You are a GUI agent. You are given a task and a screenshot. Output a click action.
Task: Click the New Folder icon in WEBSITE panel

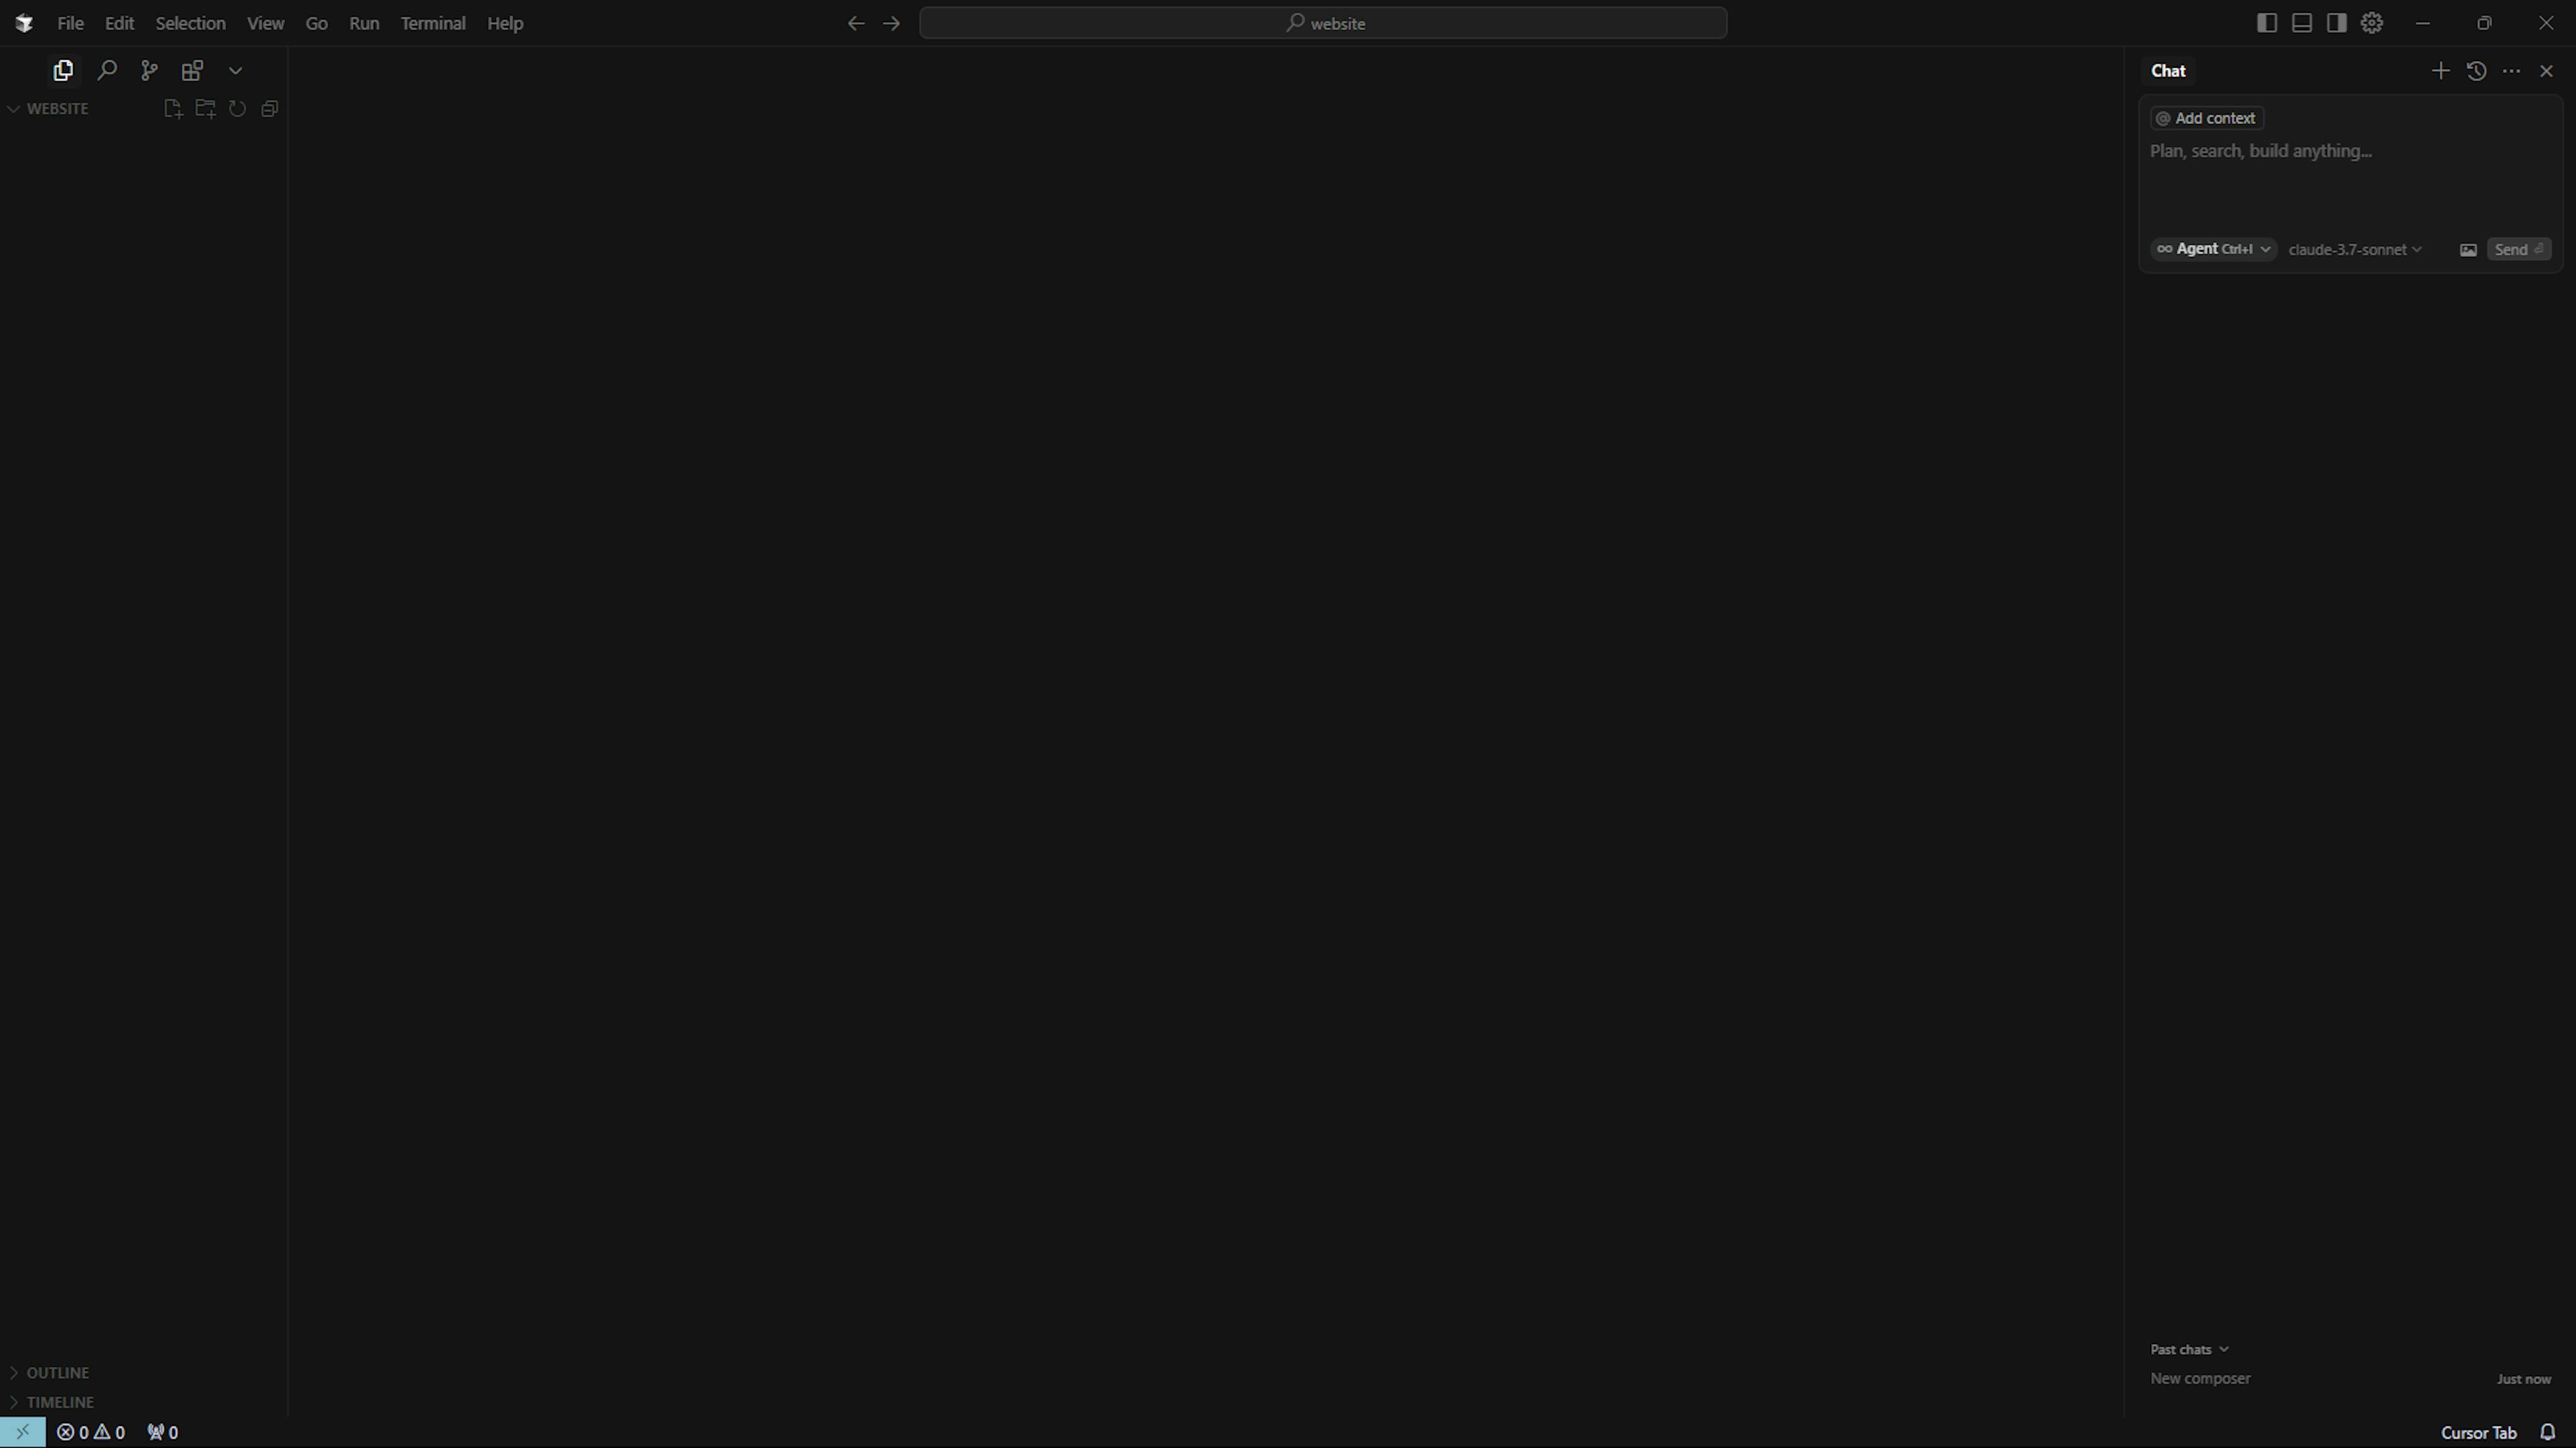point(205,108)
